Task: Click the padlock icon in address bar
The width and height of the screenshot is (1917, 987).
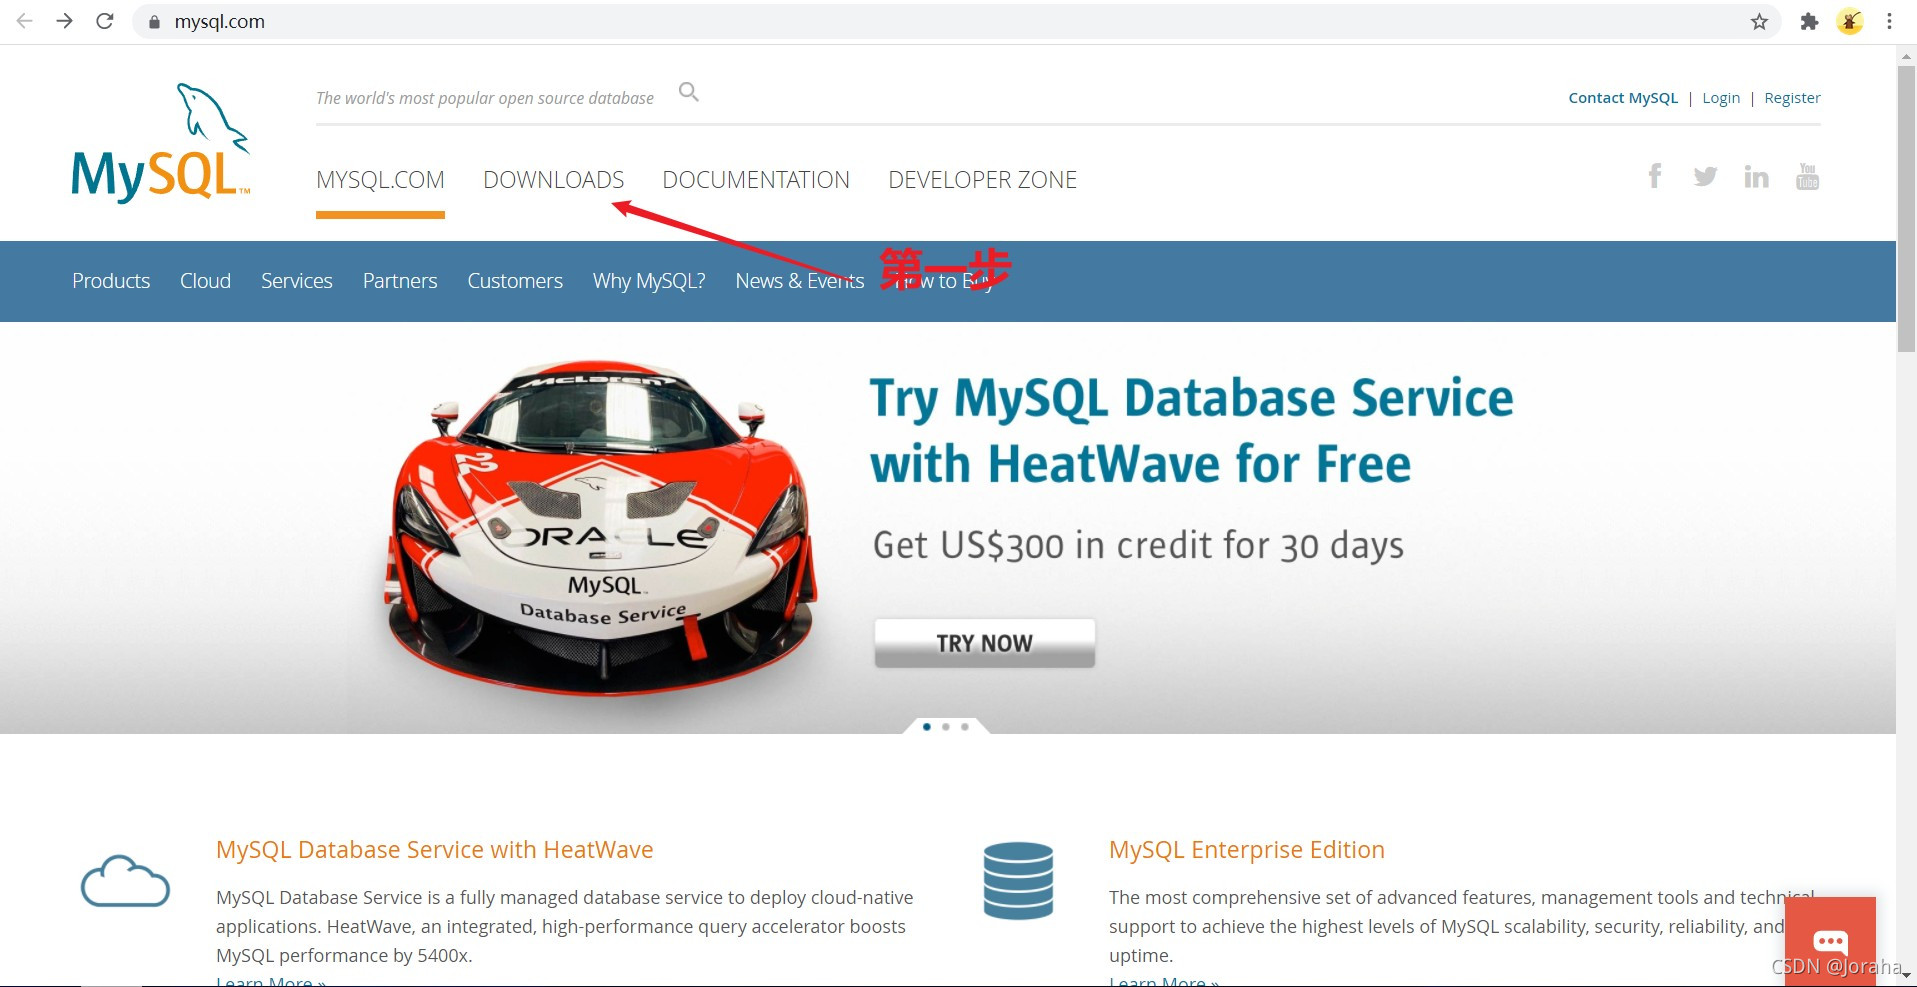Action: click(154, 22)
